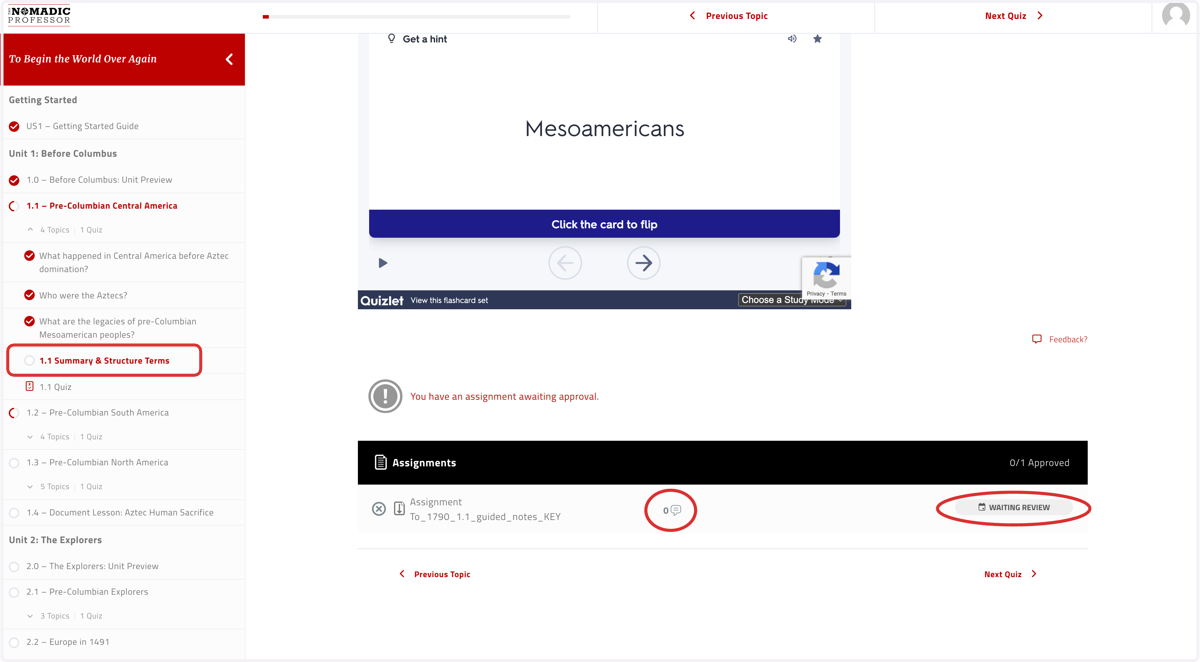Viewport: 1200px width, 662px height.
Task: Click the course progress bar
Action: [x=416, y=16]
